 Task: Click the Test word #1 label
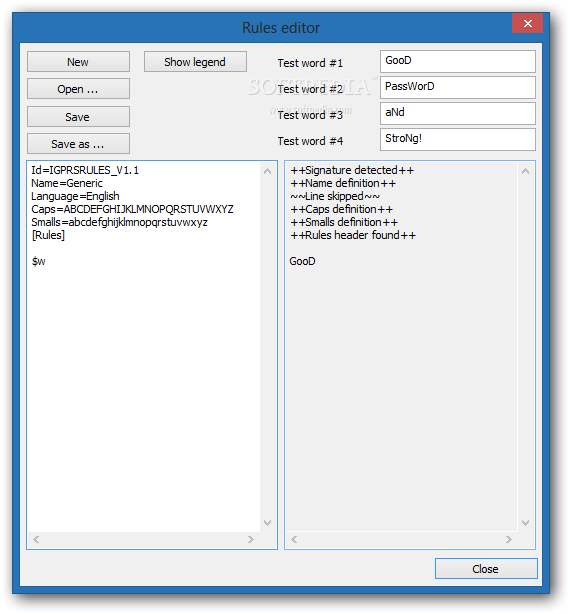coord(310,63)
